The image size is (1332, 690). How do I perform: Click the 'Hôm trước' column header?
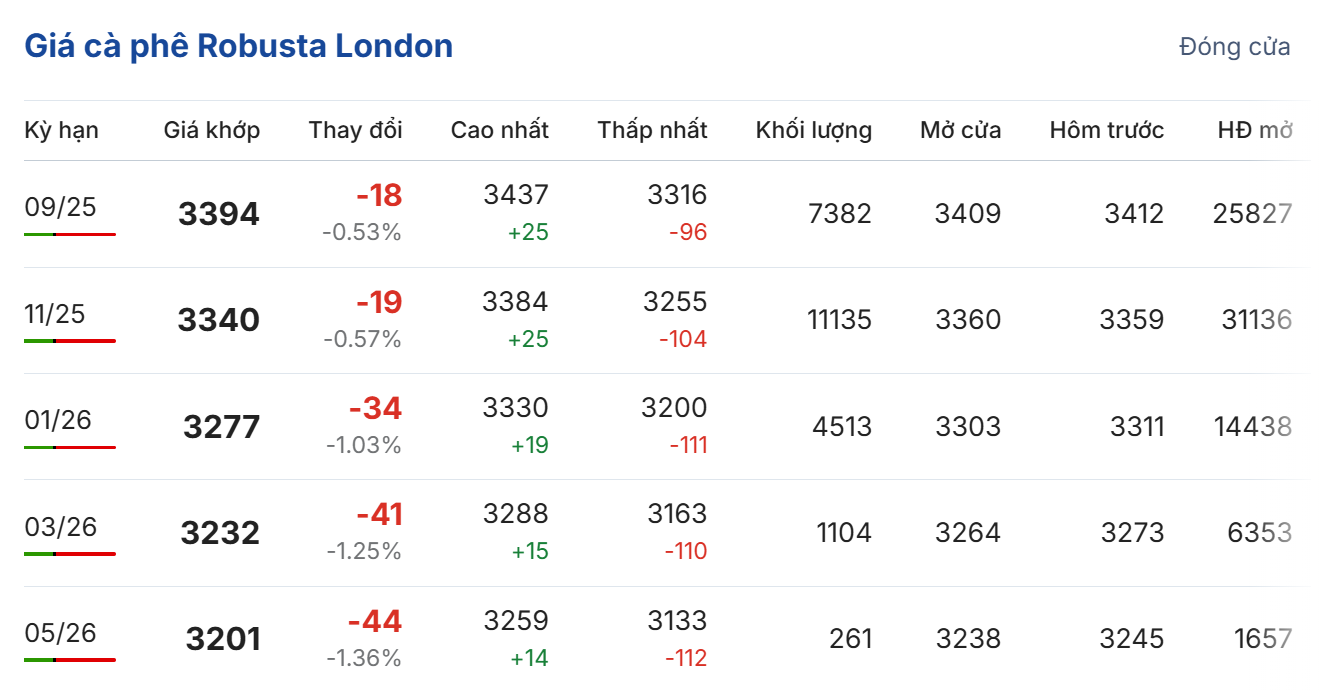[1106, 130]
